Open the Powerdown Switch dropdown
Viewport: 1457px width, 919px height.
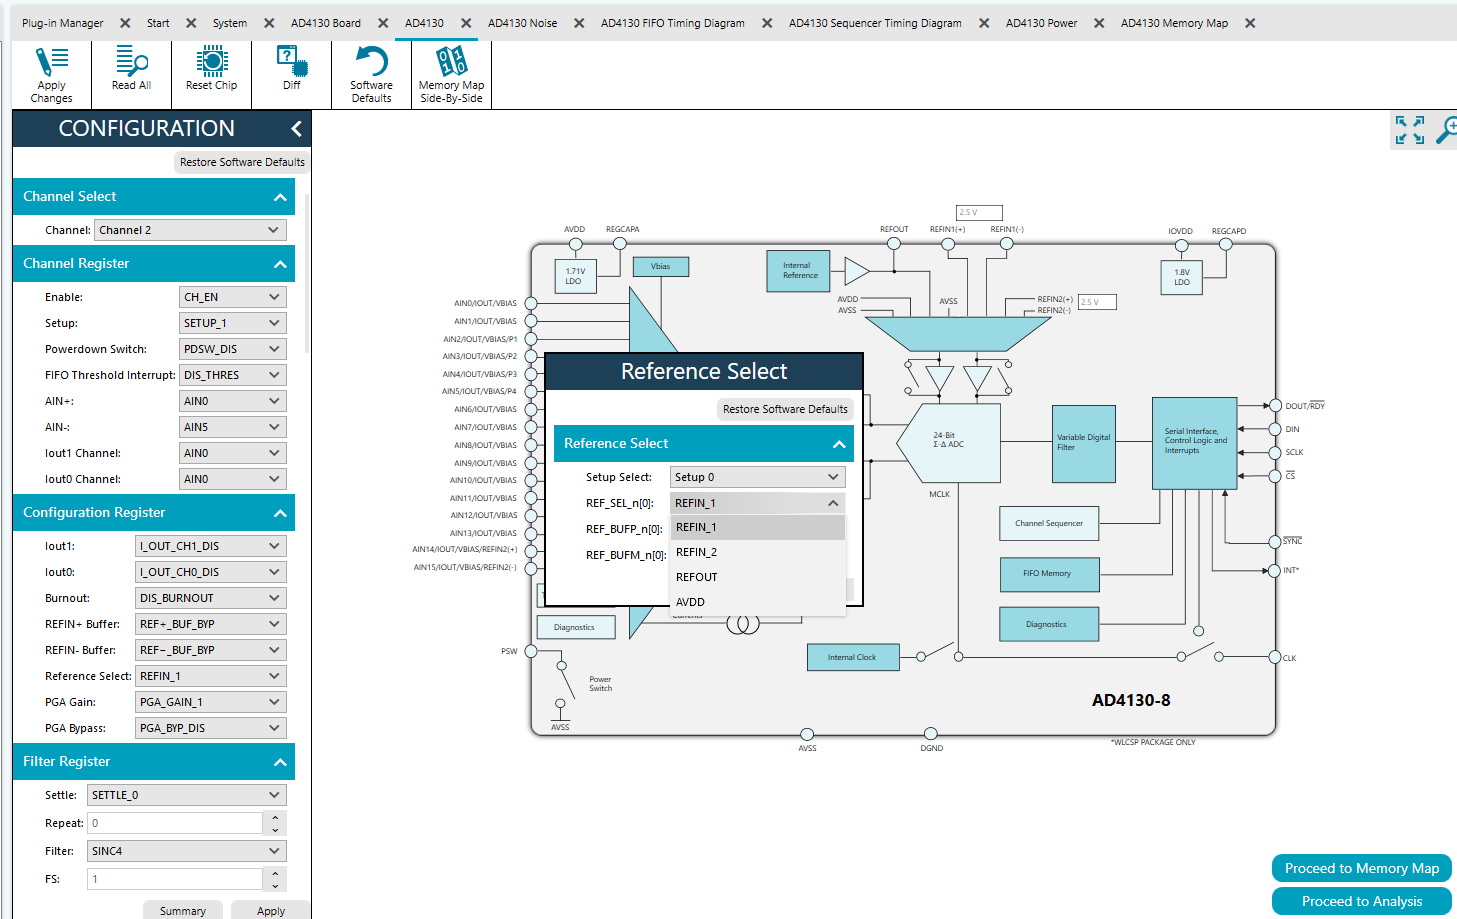tap(233, 349)
